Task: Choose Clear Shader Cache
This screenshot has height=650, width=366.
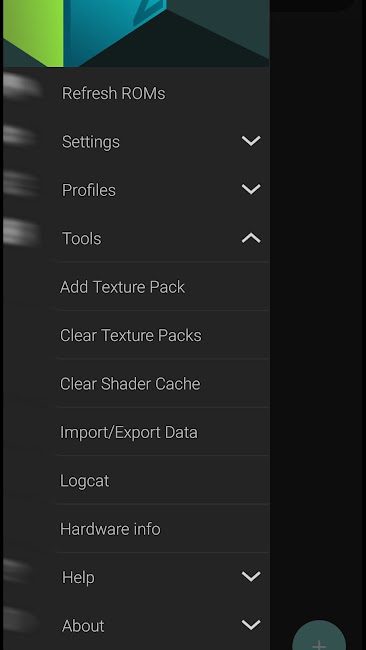Action: click(x=163, y=383)
